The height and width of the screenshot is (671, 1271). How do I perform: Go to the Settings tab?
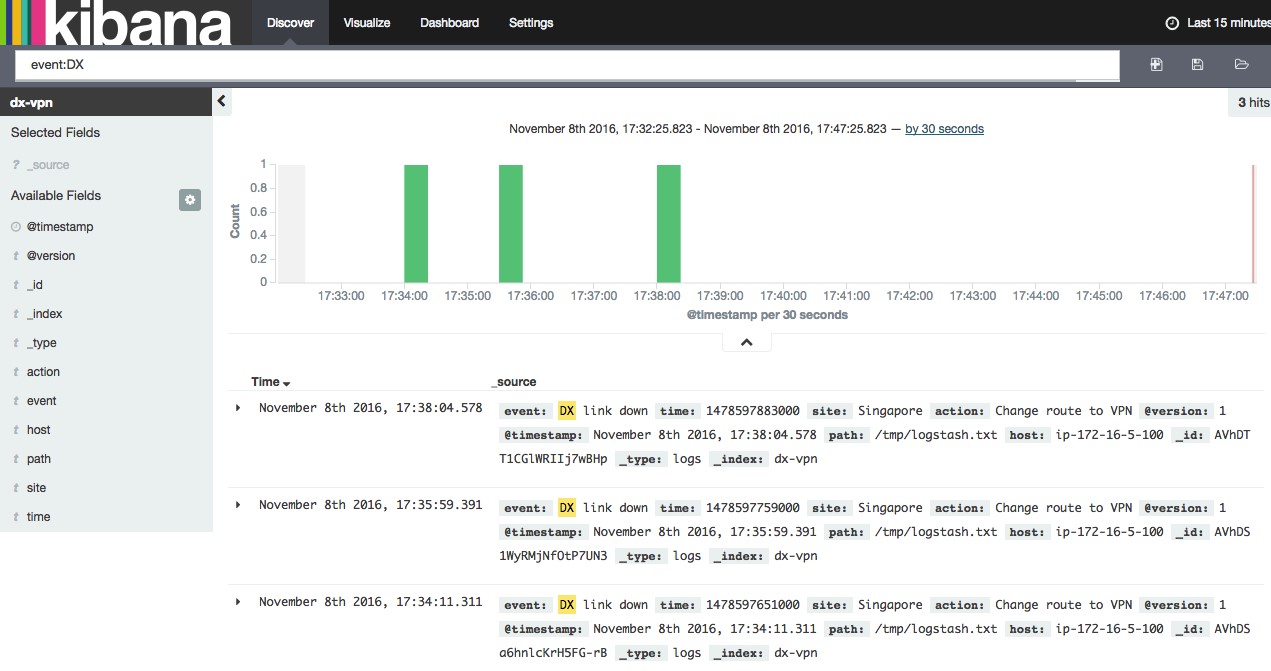coord(531,23)
